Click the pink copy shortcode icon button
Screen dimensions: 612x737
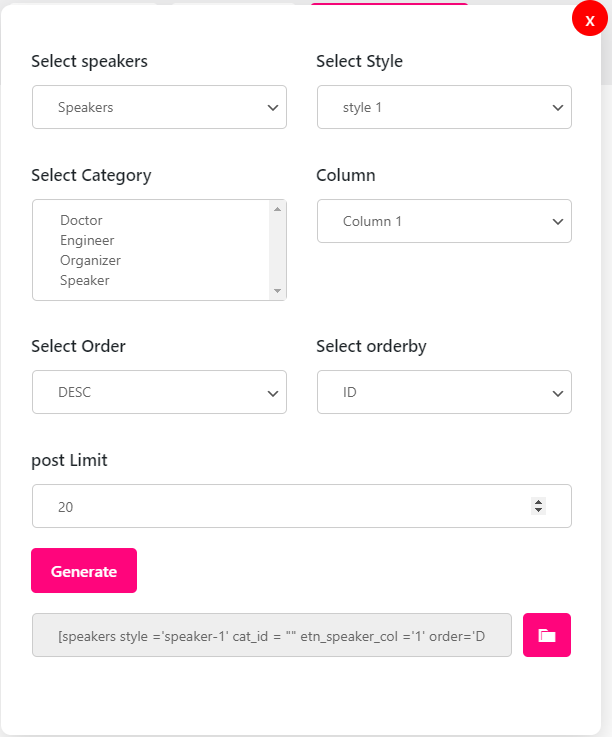coord(547,635)
